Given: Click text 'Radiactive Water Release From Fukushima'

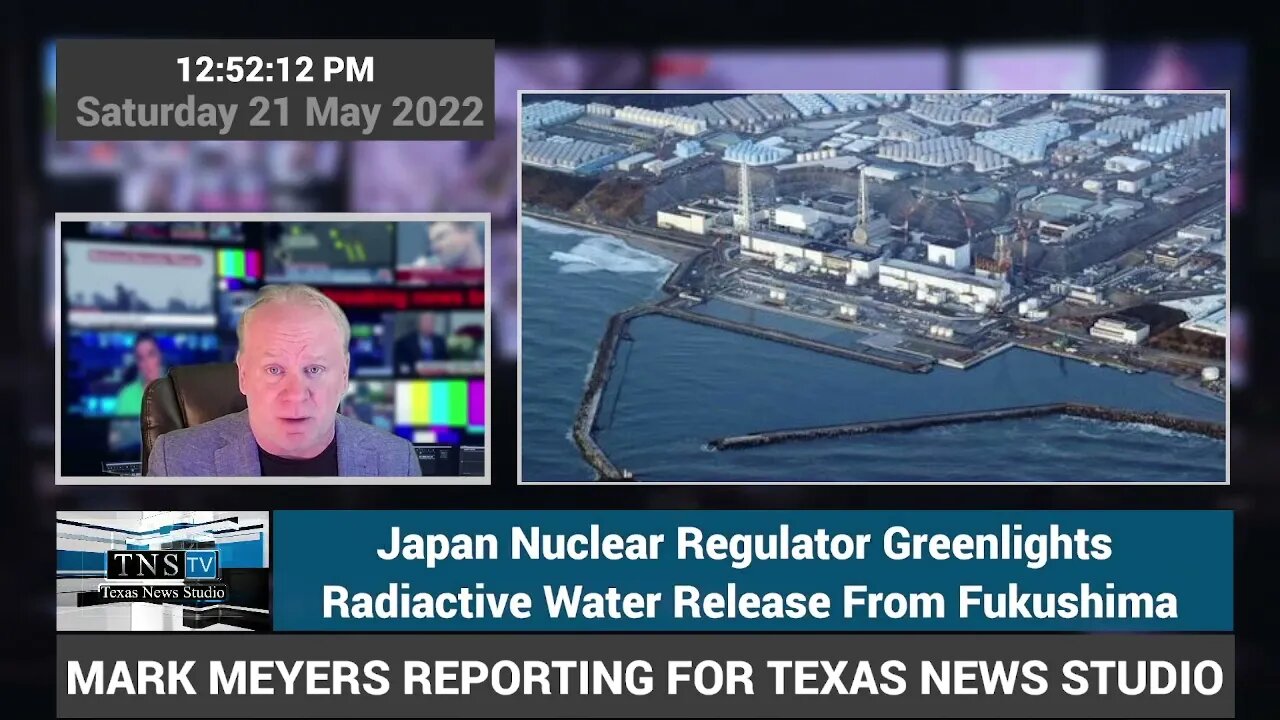Looking at the screenshot, I should [x=749, y=602].
